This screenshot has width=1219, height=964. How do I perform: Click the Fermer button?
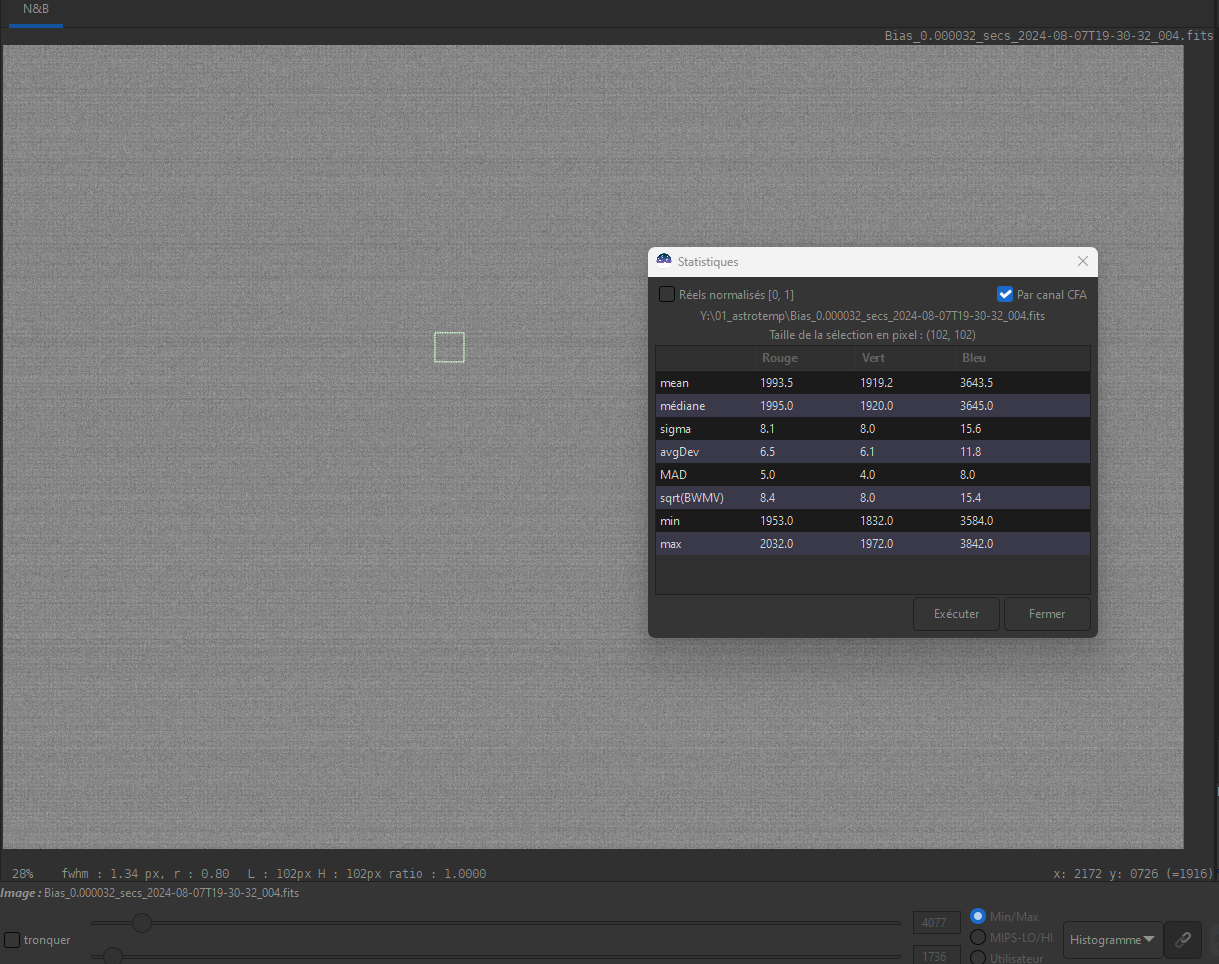(1047, 614)
